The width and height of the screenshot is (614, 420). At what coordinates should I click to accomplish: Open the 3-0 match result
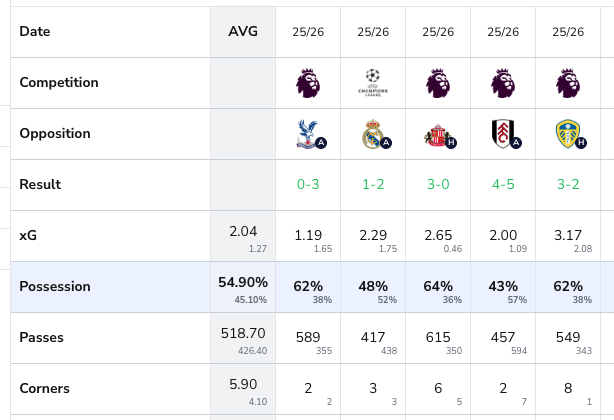point(438,185)
